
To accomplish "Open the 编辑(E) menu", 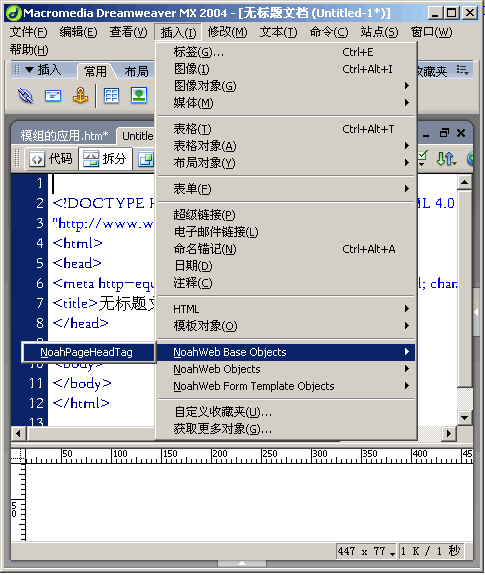I will click(78, 32).
